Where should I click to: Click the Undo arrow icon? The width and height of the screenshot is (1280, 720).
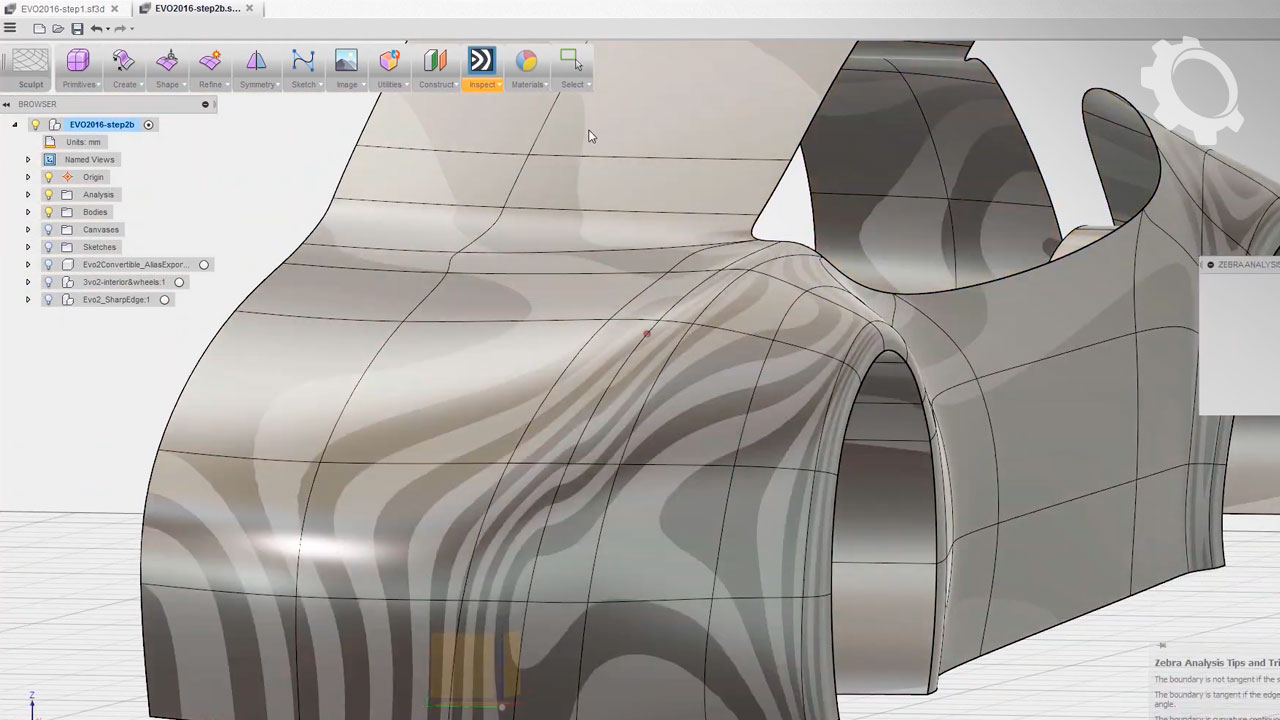coord(96,29)
